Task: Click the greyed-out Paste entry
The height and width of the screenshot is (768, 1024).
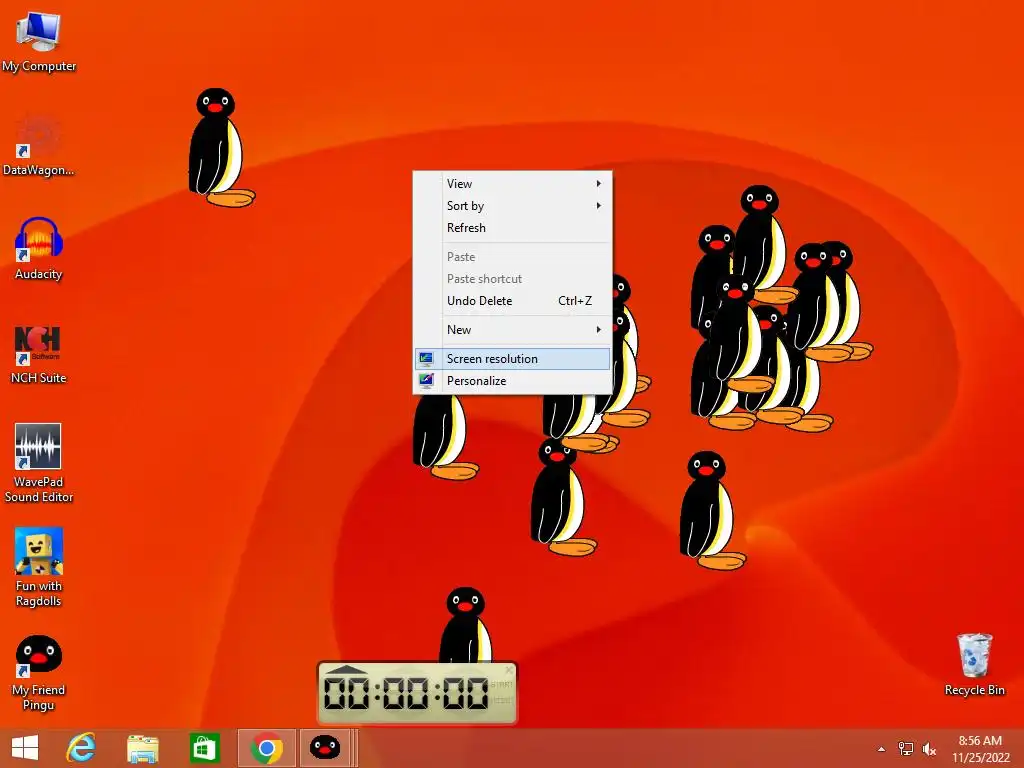Action: click(512, 257)
